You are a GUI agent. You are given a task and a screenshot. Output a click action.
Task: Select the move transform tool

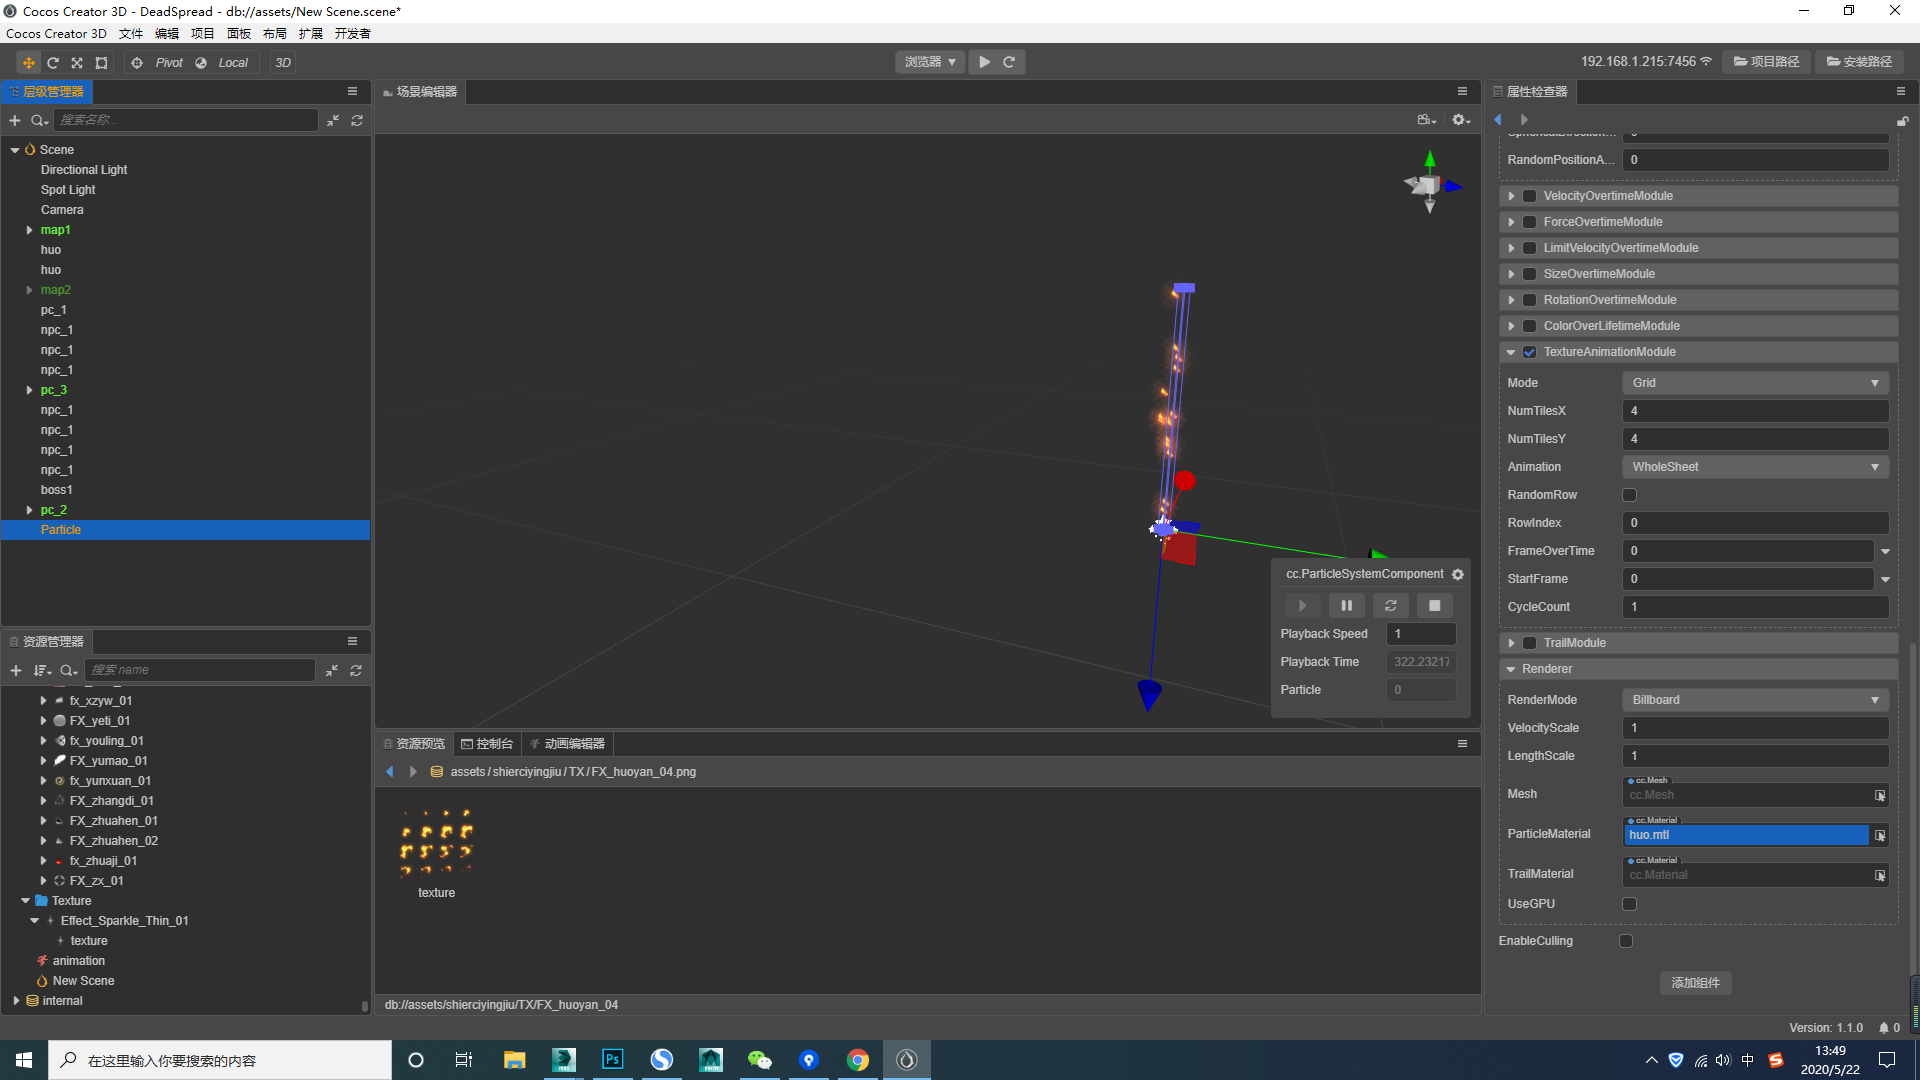28,62
